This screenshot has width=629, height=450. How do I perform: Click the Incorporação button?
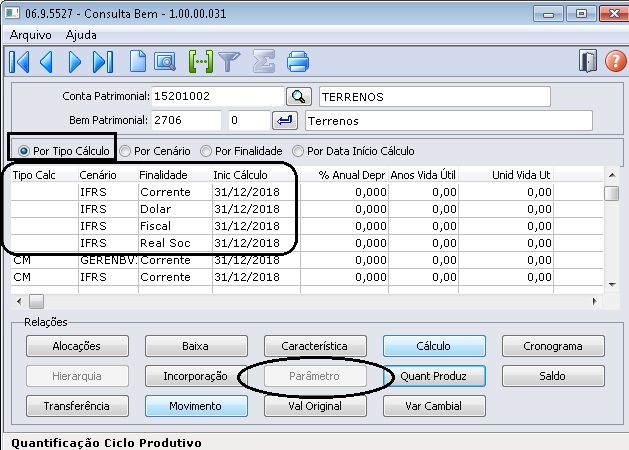(196, 376)
